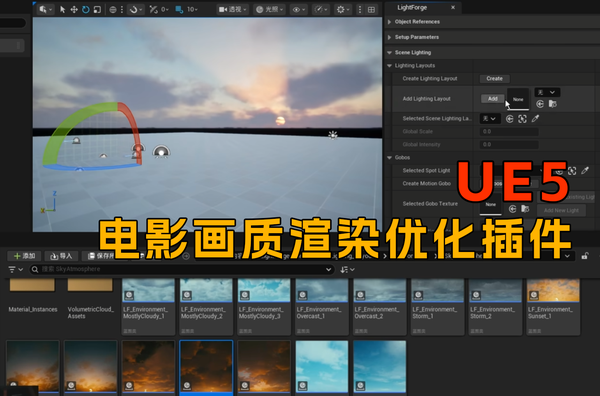Browse to gobo texture in content browser
Viewport: 600px width, 396px height.
coord(525,209)
